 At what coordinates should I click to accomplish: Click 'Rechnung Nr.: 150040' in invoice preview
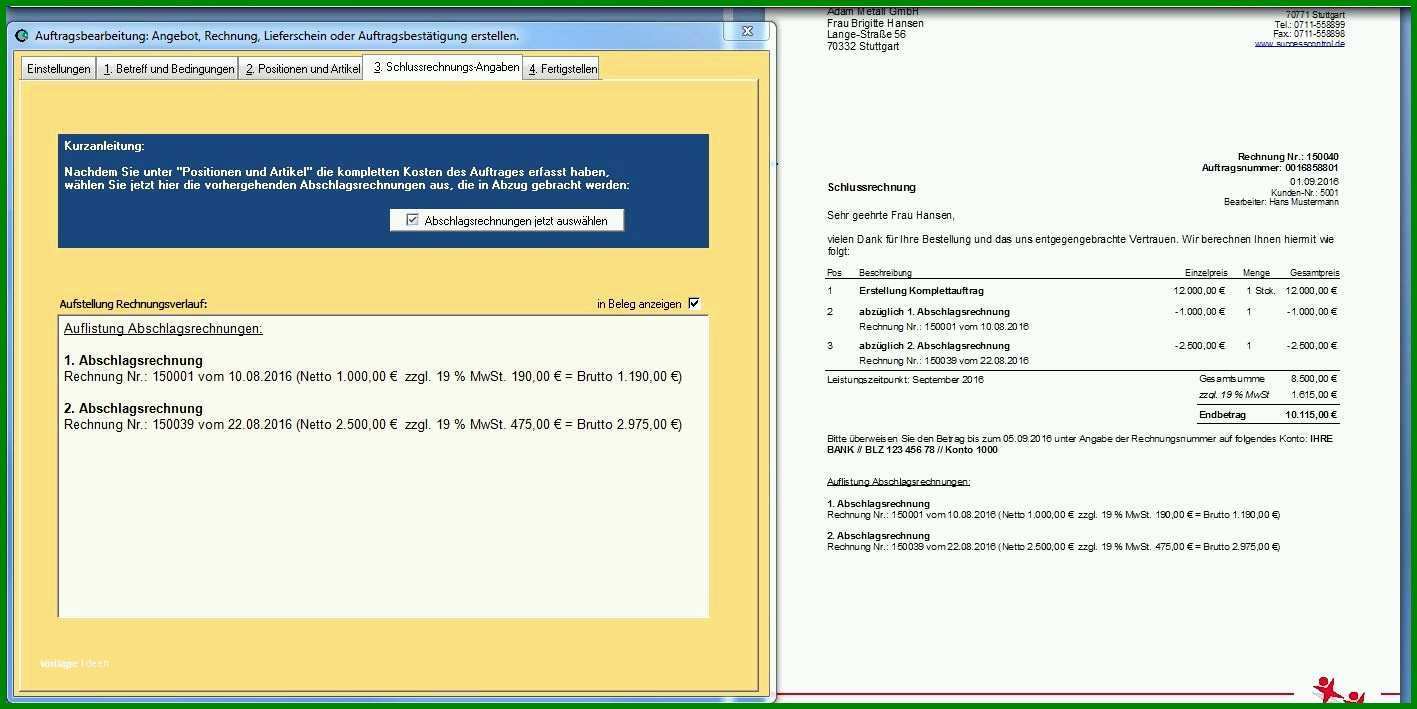(x=1288, y=157)
